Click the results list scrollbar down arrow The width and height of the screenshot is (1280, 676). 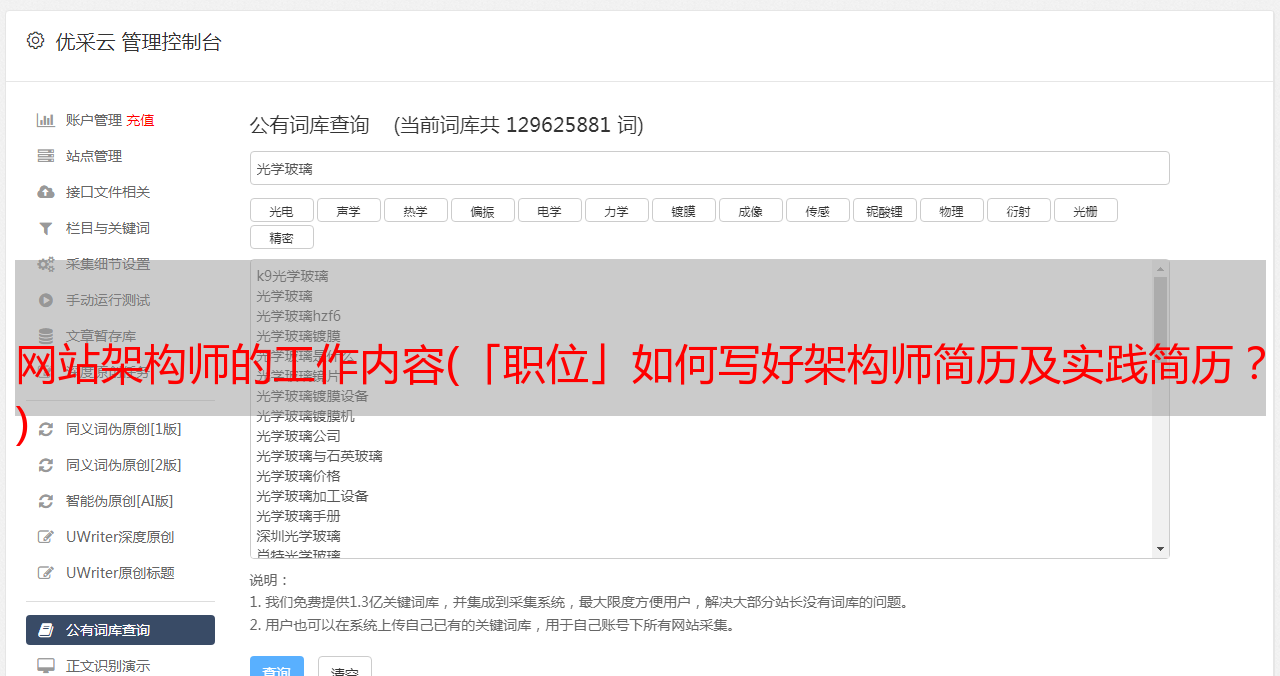click(1160, 549)
